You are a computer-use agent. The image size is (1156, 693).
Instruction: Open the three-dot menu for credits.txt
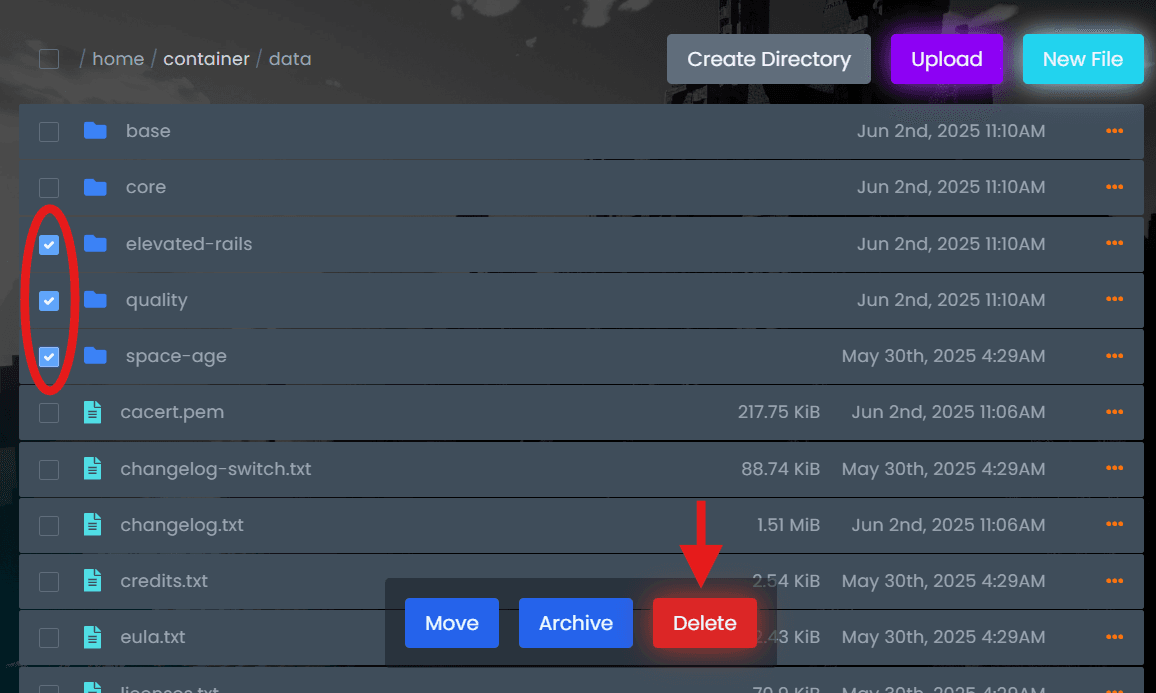click(1114, 581)
